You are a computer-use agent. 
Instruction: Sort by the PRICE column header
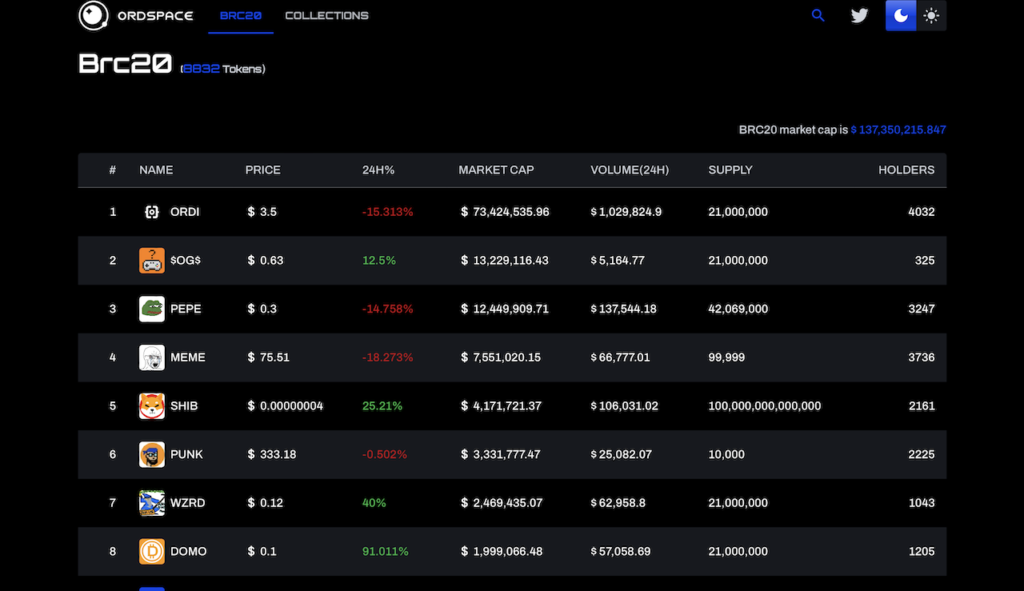(262, 170)
